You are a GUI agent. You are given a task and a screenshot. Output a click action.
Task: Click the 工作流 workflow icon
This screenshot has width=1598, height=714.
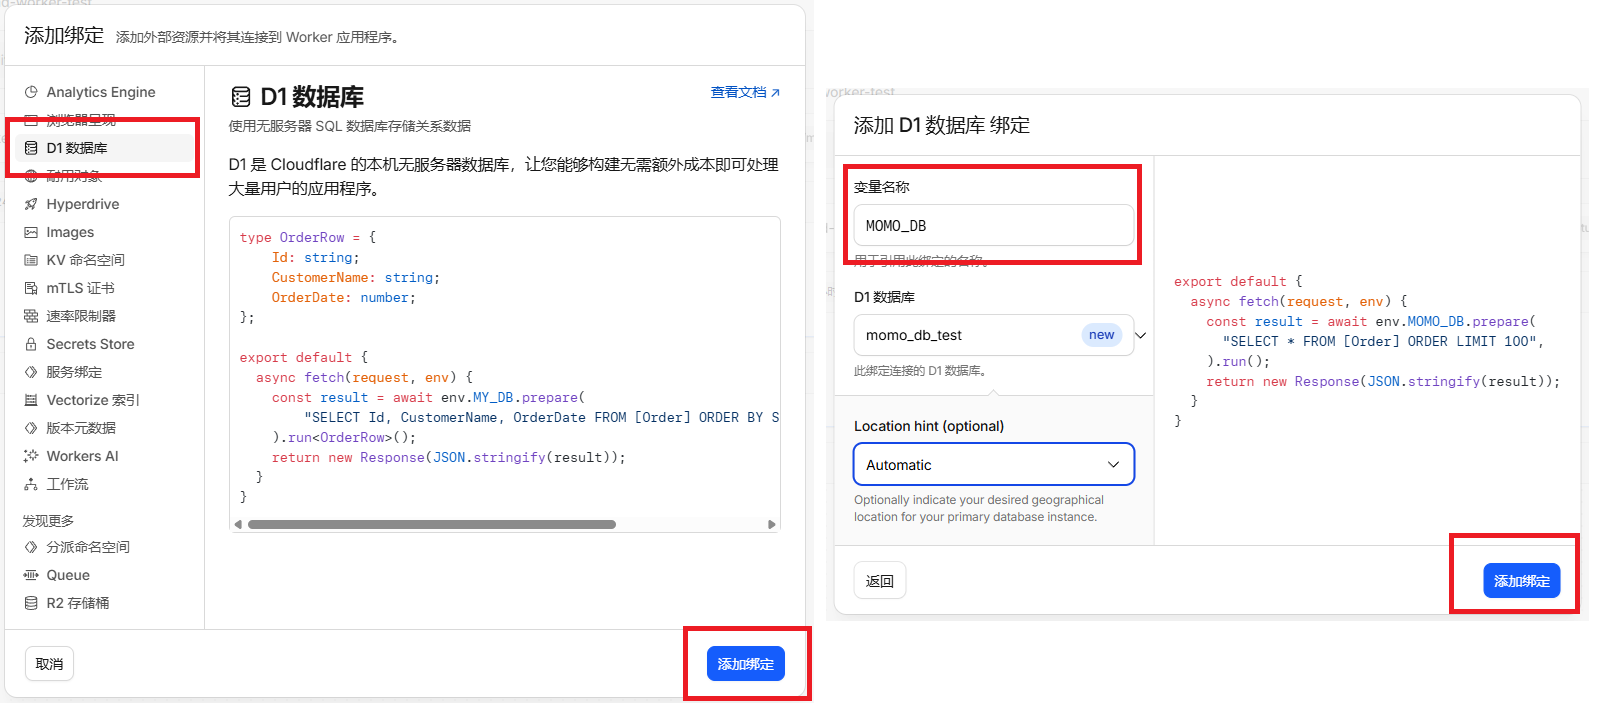tap(31, 484)
